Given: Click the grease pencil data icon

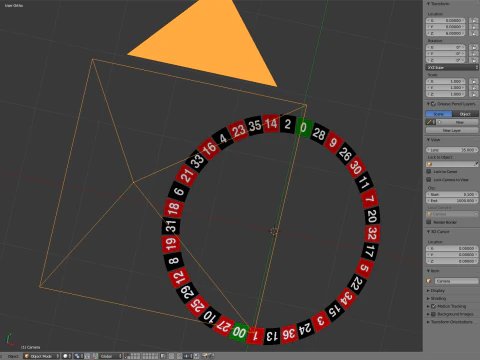Looking at the screenshot, I should 430,122.
